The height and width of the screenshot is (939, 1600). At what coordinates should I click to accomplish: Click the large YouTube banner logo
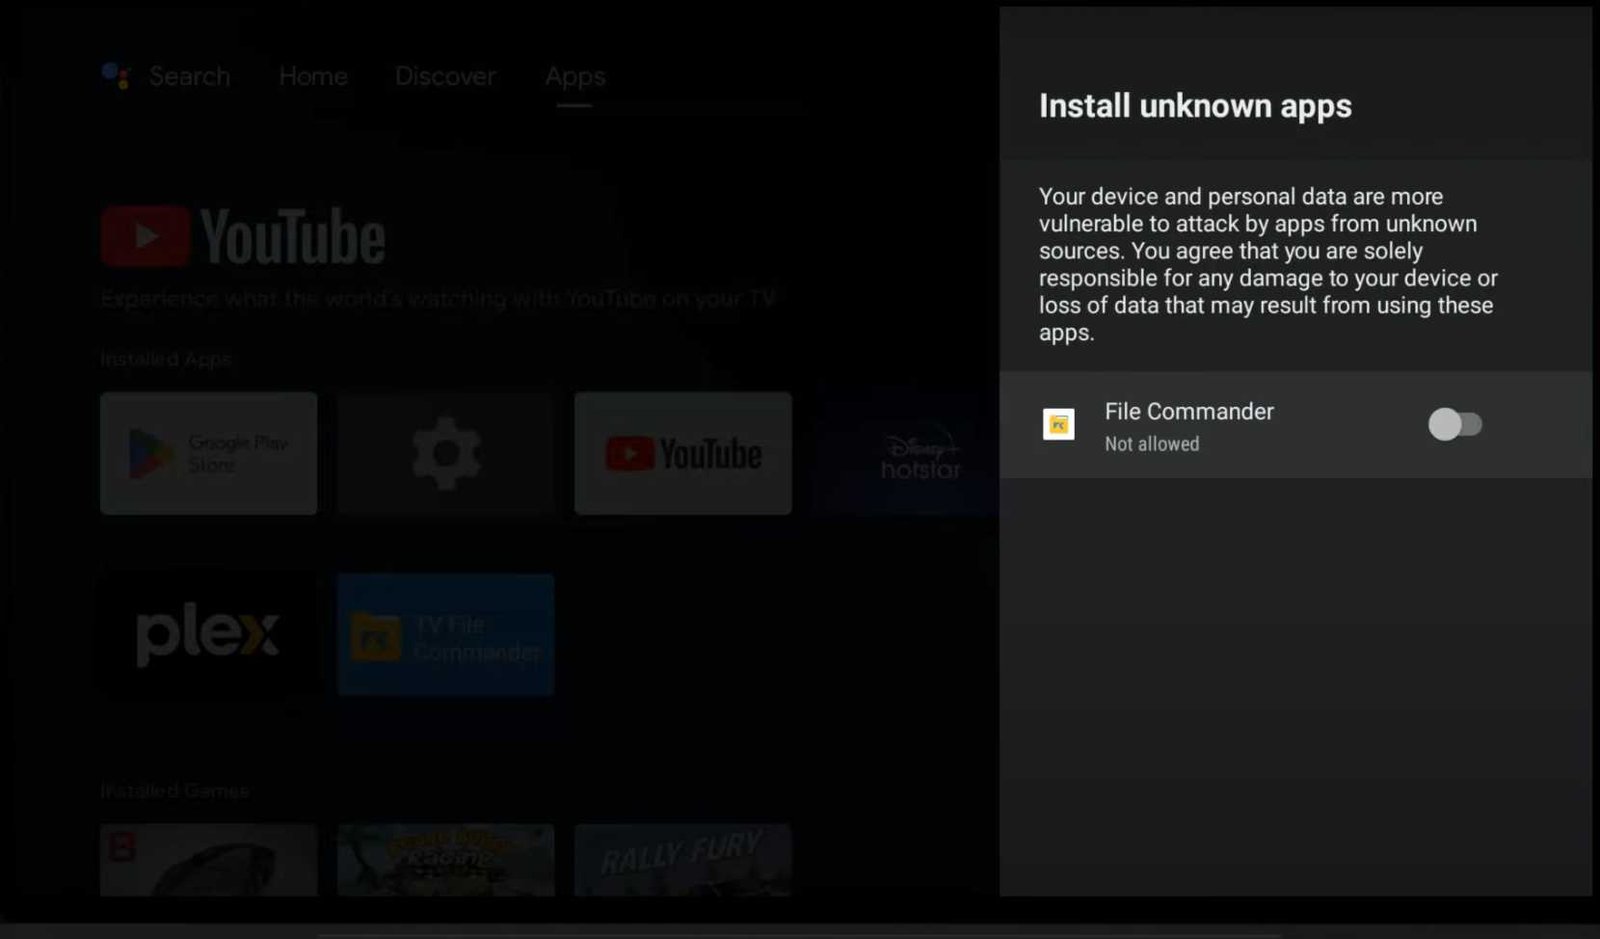click(243, 237)
